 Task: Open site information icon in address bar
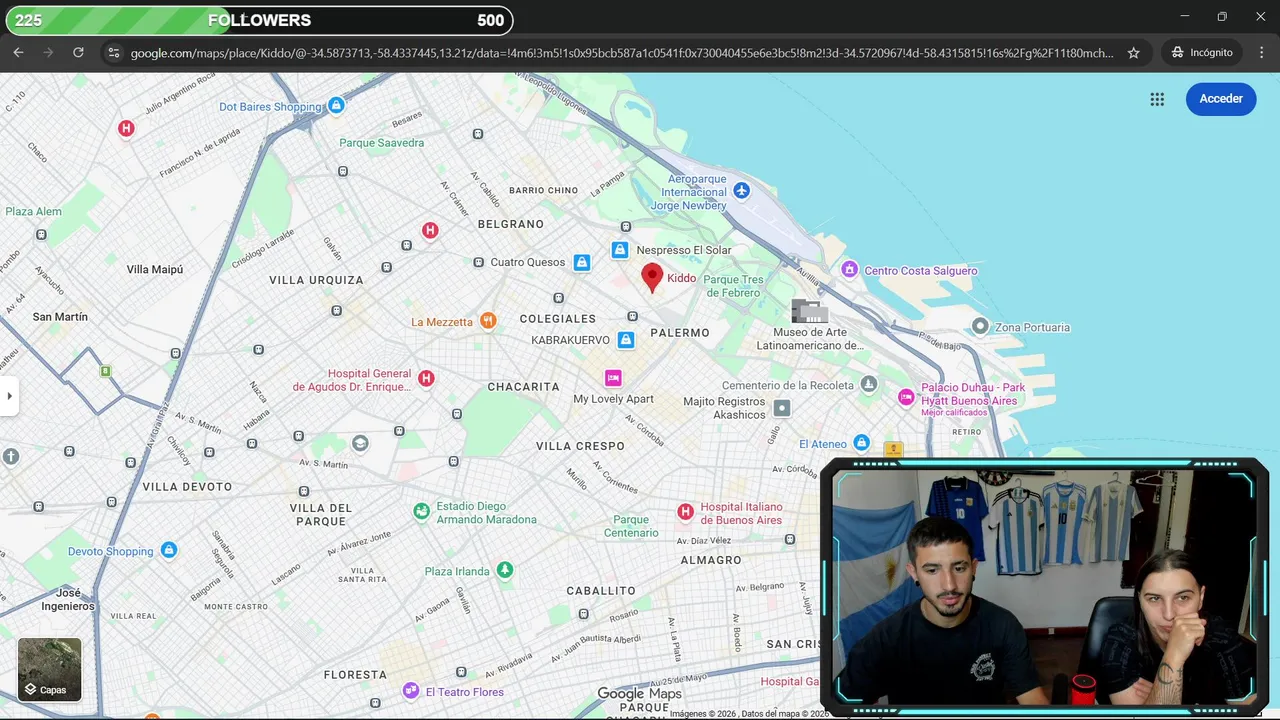(113, 52)
